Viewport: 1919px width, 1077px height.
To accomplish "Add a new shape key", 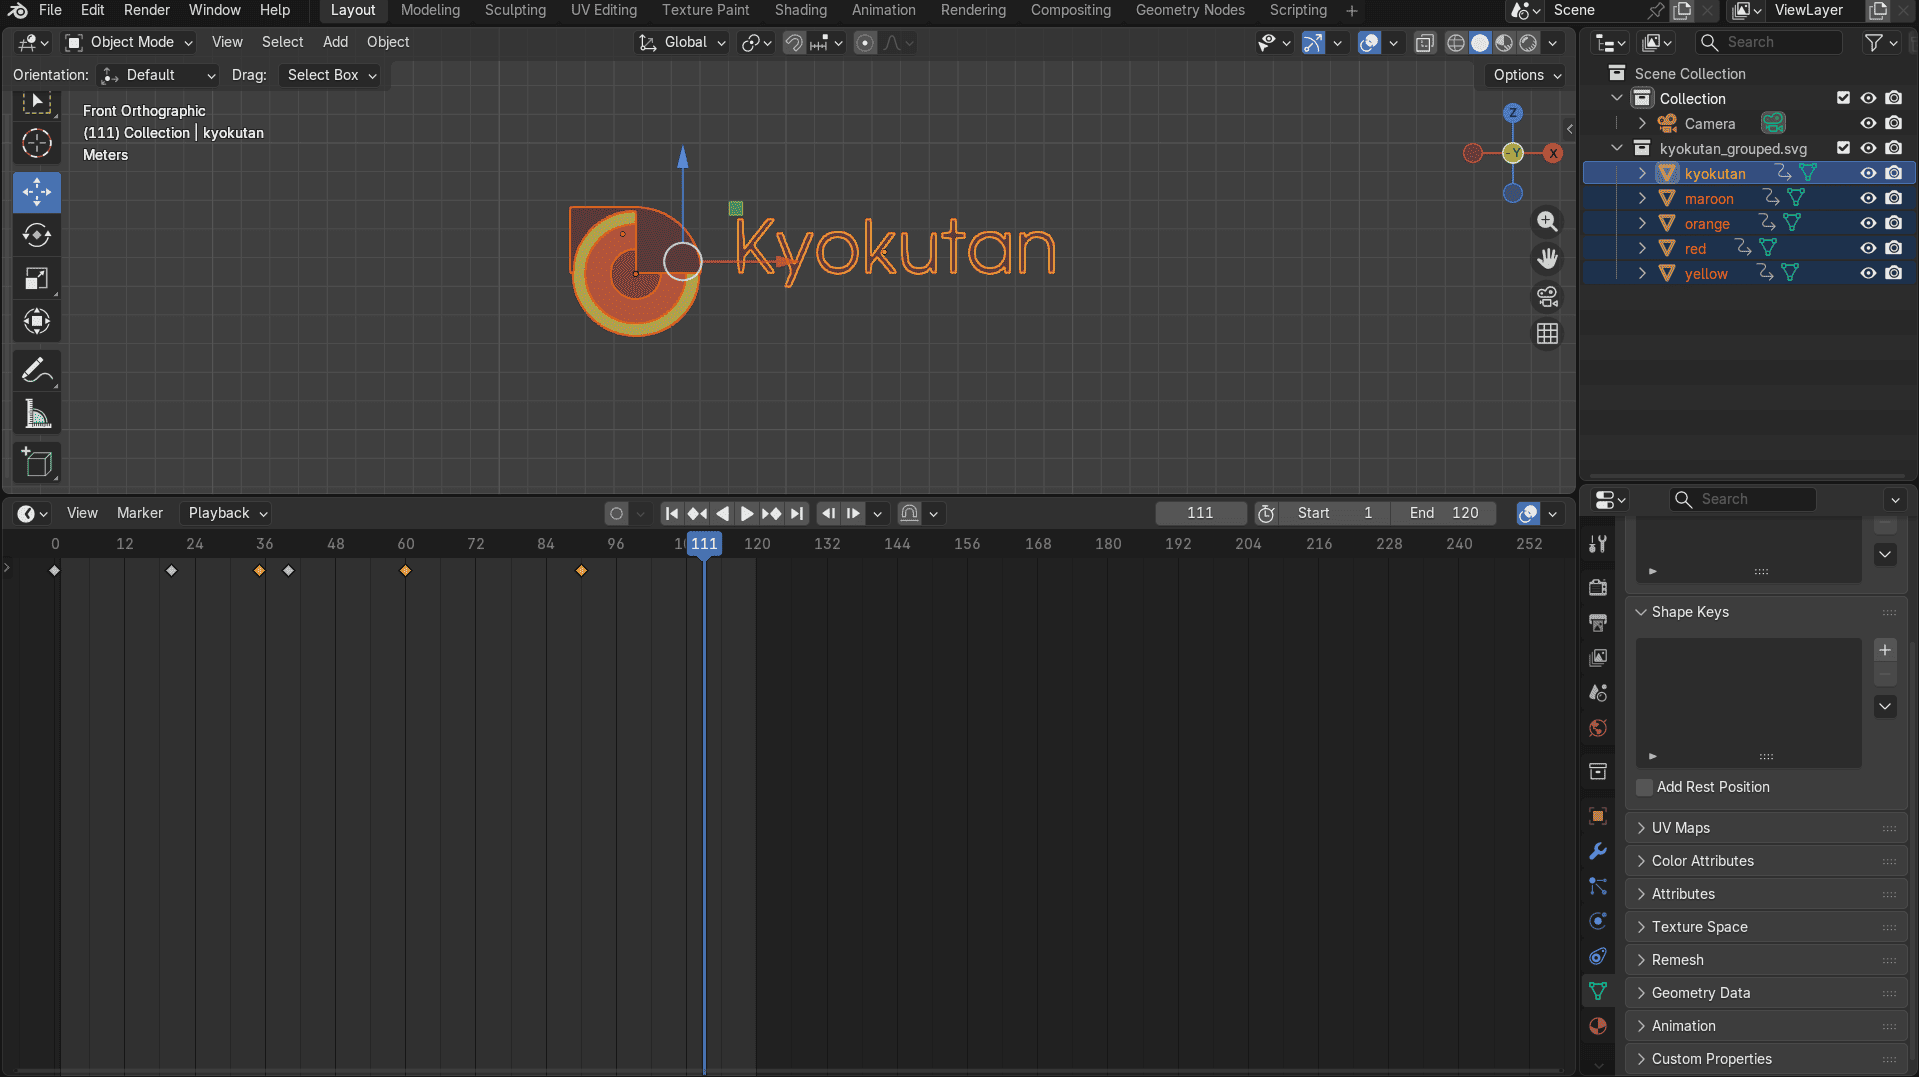I will point(1884,650).
